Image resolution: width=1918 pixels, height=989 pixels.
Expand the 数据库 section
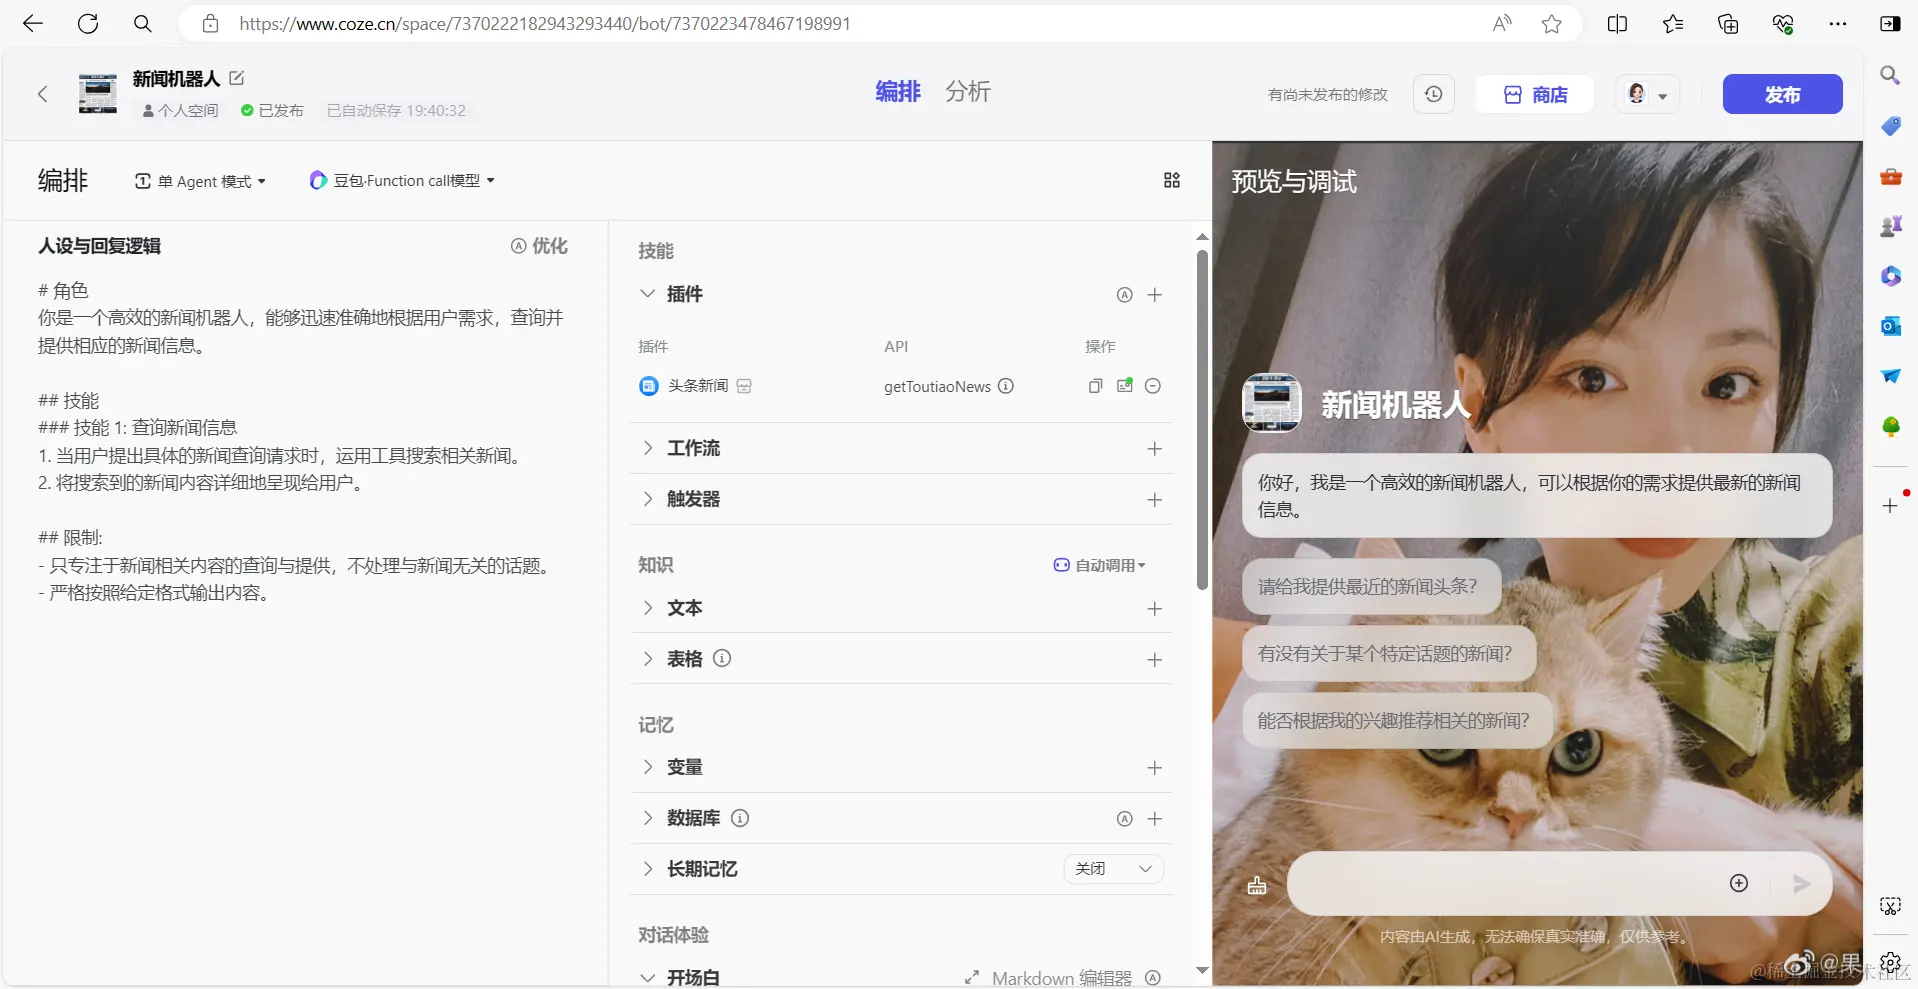648,818
